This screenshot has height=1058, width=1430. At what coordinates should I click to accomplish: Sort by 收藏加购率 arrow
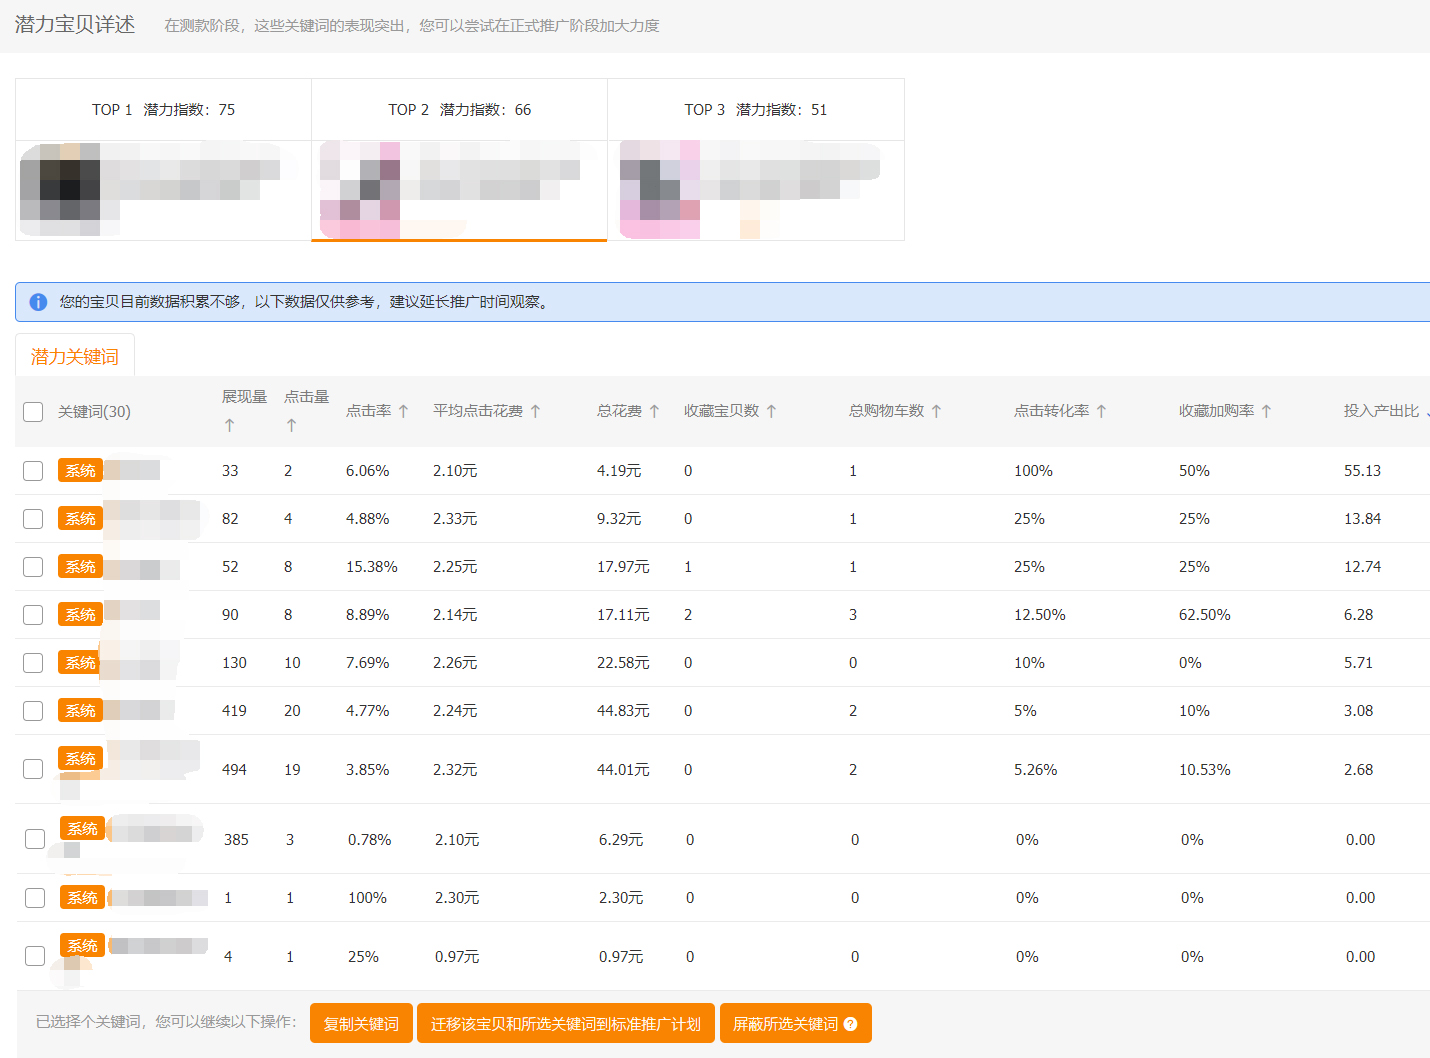point(1266,411)
